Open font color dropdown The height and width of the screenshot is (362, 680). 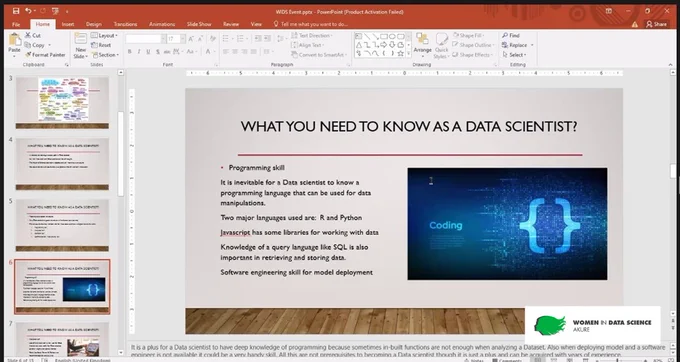(214, 52)
